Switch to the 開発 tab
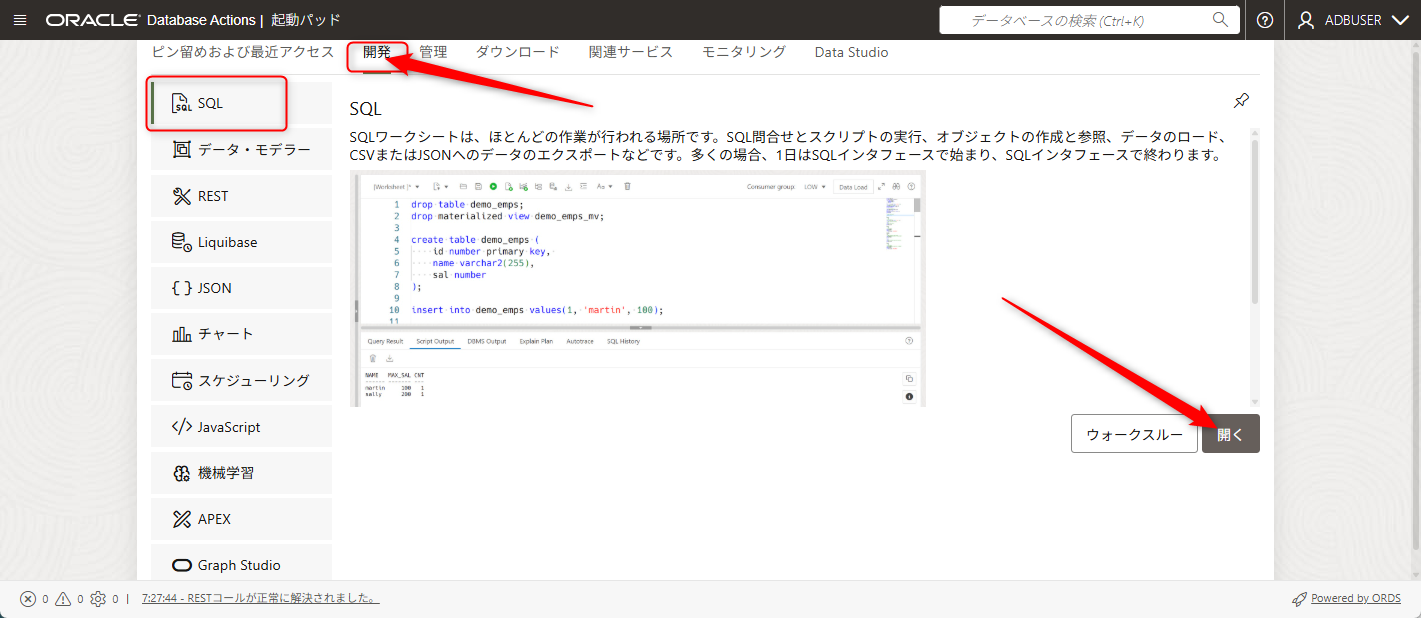Viewport: 1421px width, 618px height. (x=377, y=52)
